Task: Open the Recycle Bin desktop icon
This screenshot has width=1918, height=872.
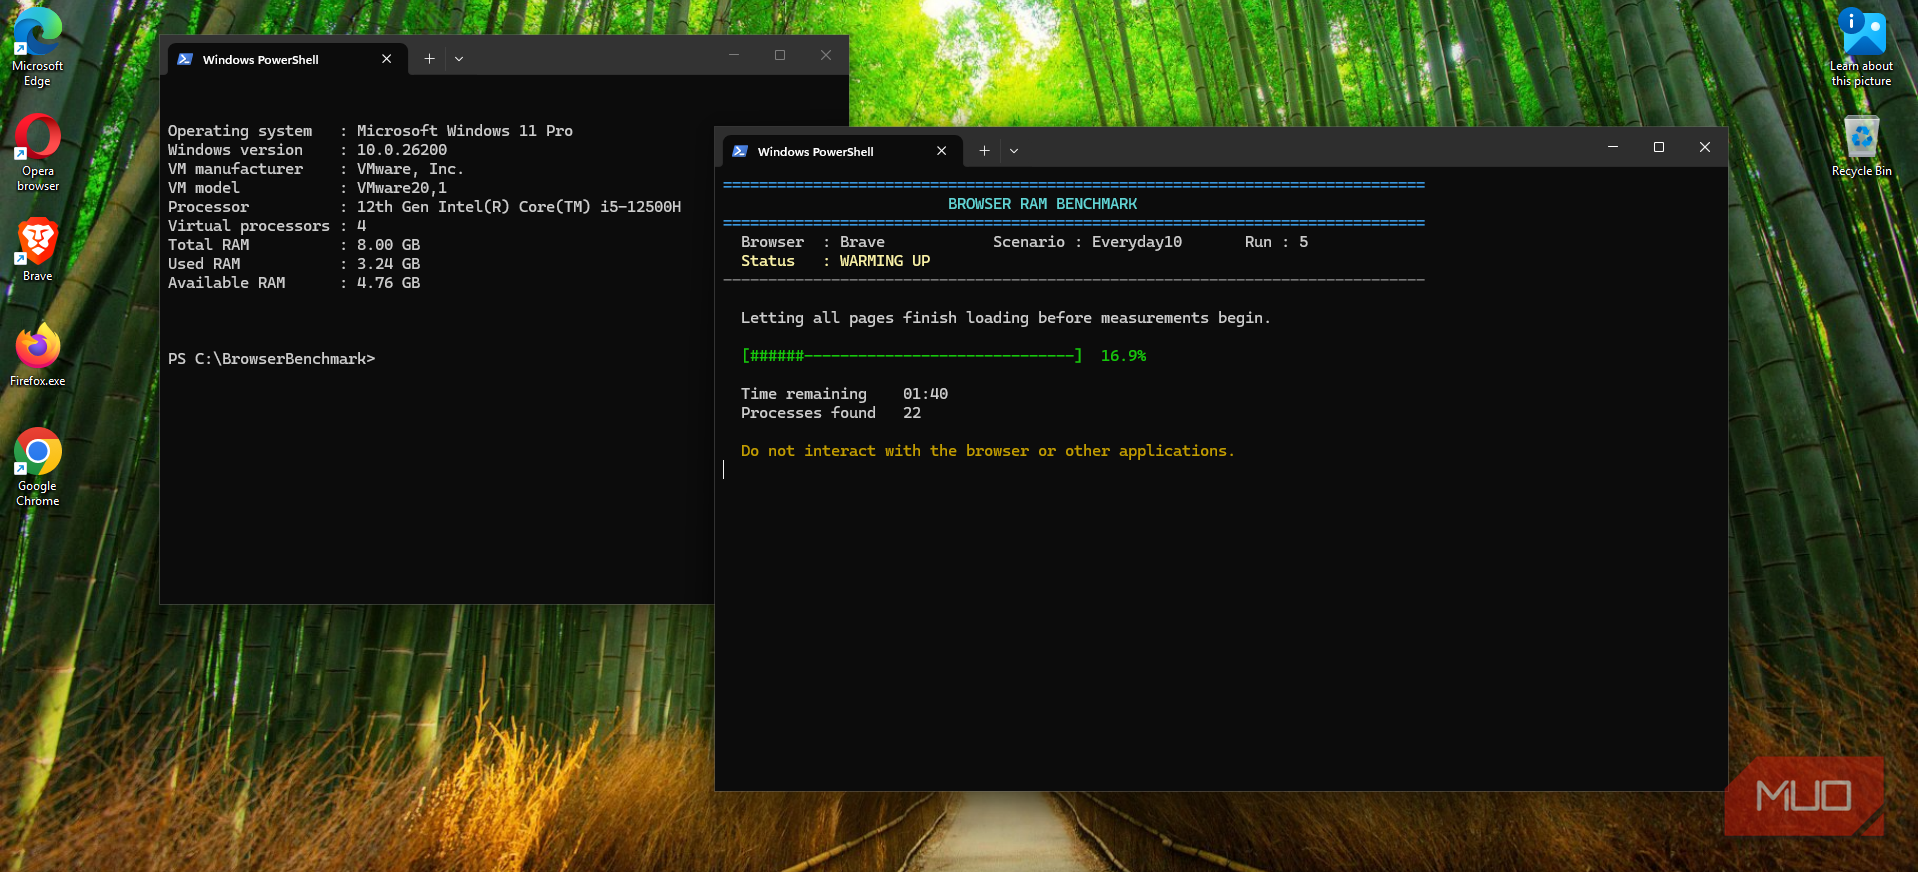Action: [1861, 146]
